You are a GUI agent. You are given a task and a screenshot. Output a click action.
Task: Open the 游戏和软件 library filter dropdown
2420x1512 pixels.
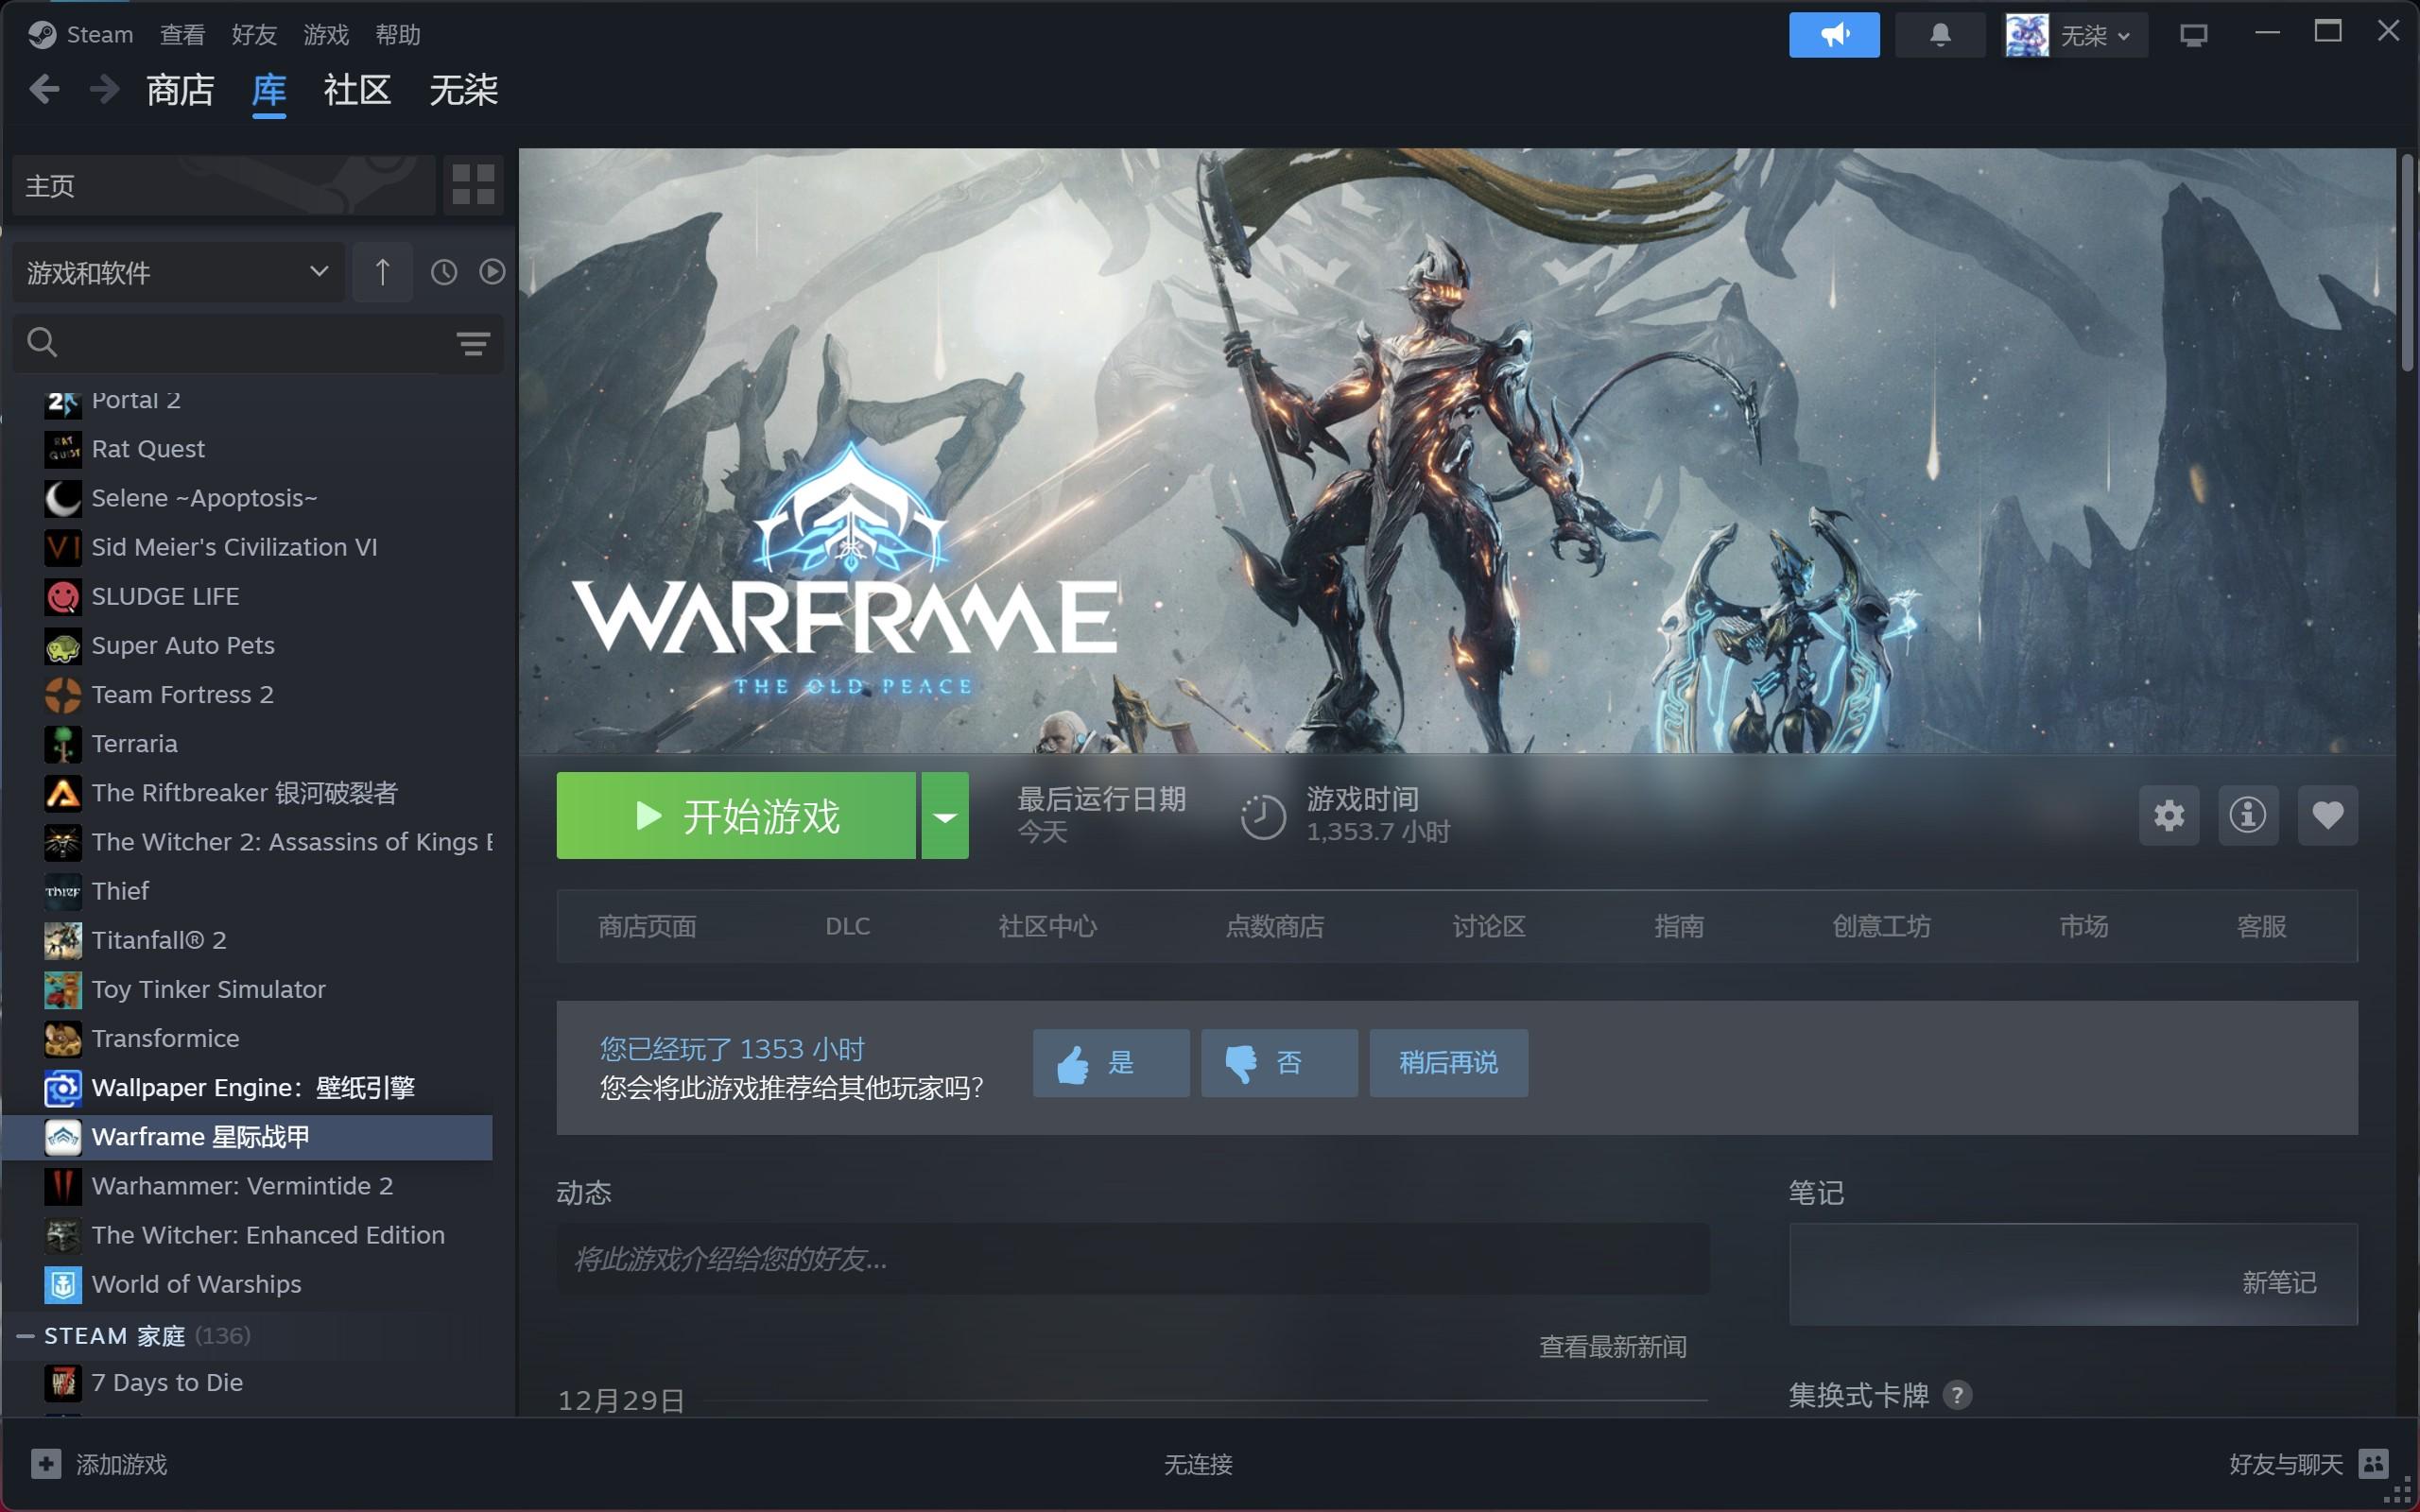[178, 272]
